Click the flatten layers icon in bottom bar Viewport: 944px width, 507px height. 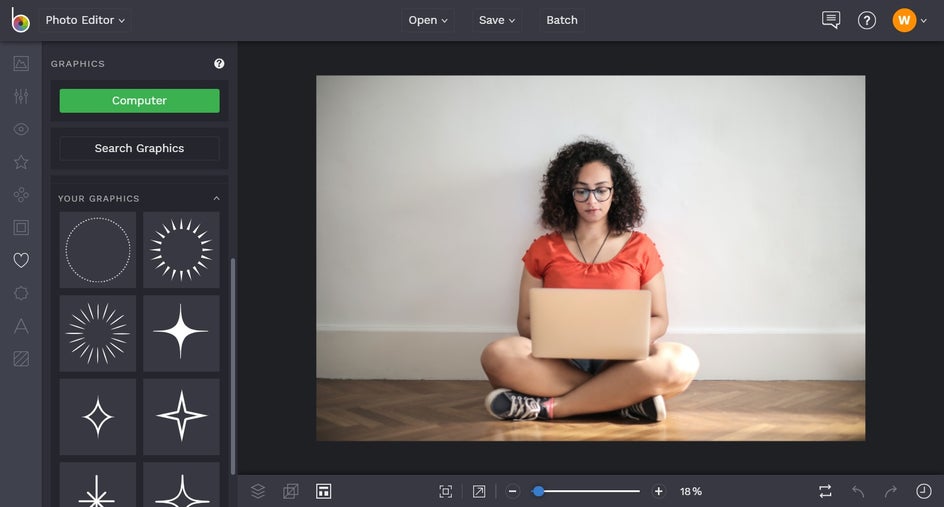[x=291, y=491]
